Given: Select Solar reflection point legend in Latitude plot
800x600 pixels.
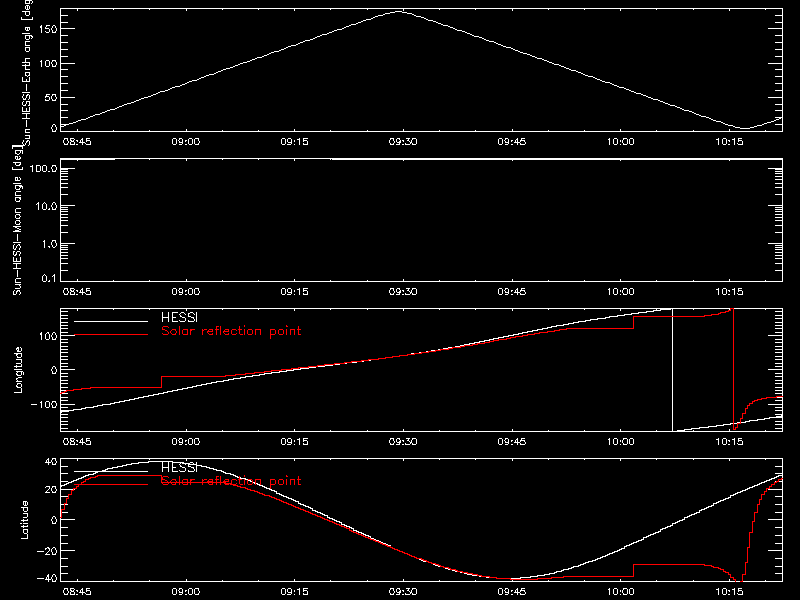Looking at the screenshot, I should pyautogui.click(x=231, y=481).
